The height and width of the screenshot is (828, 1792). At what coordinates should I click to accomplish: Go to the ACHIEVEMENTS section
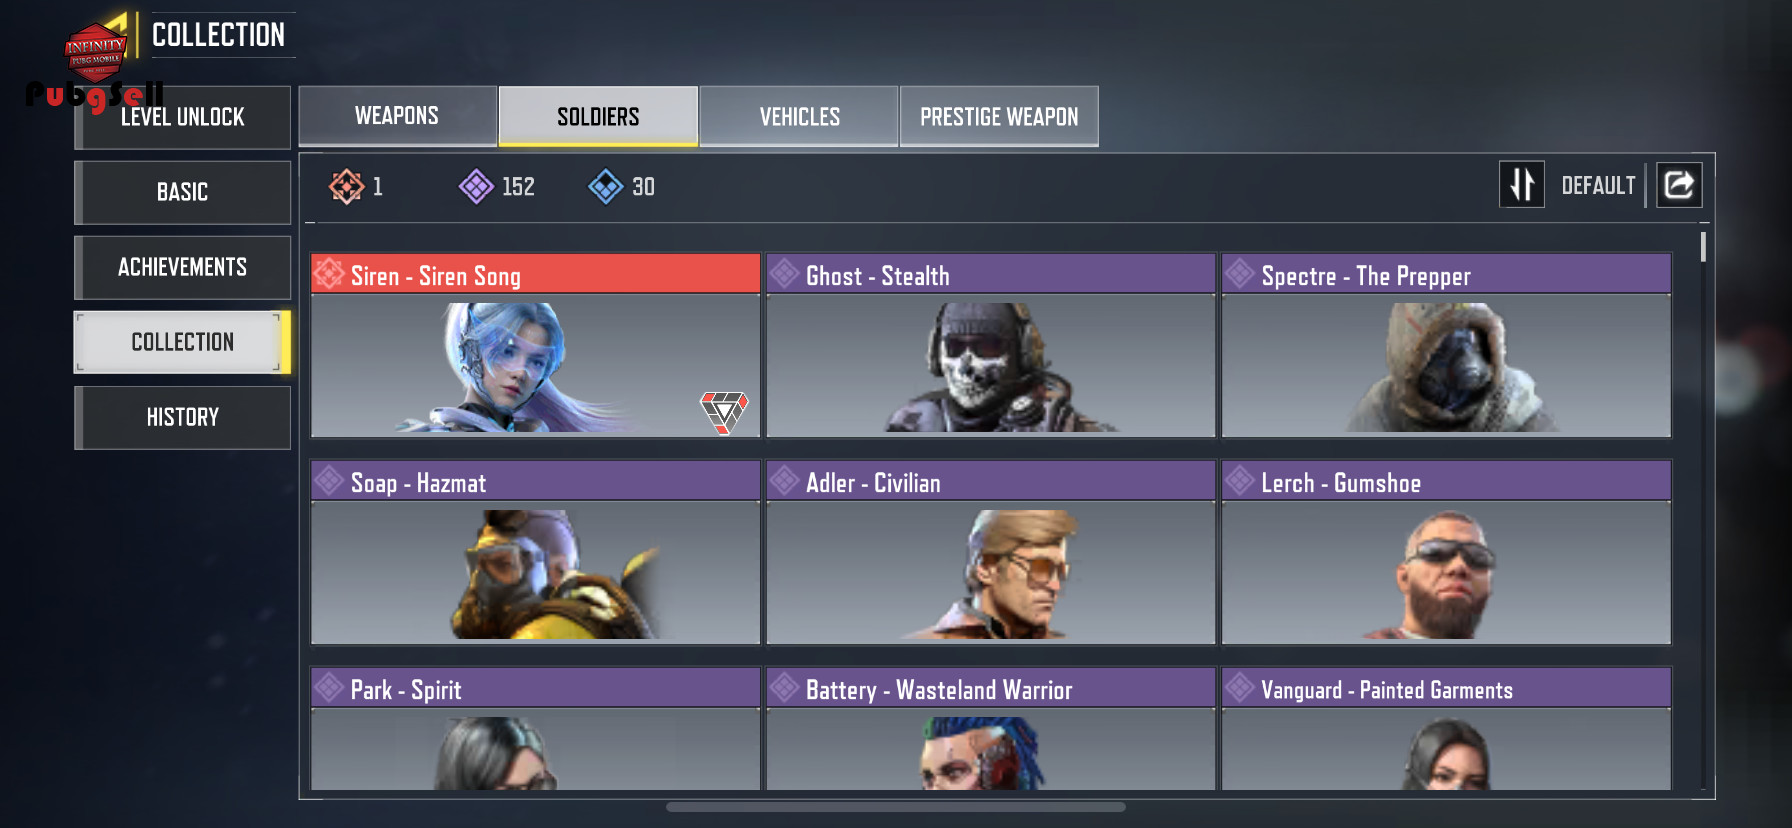click(x=182, y=267)
